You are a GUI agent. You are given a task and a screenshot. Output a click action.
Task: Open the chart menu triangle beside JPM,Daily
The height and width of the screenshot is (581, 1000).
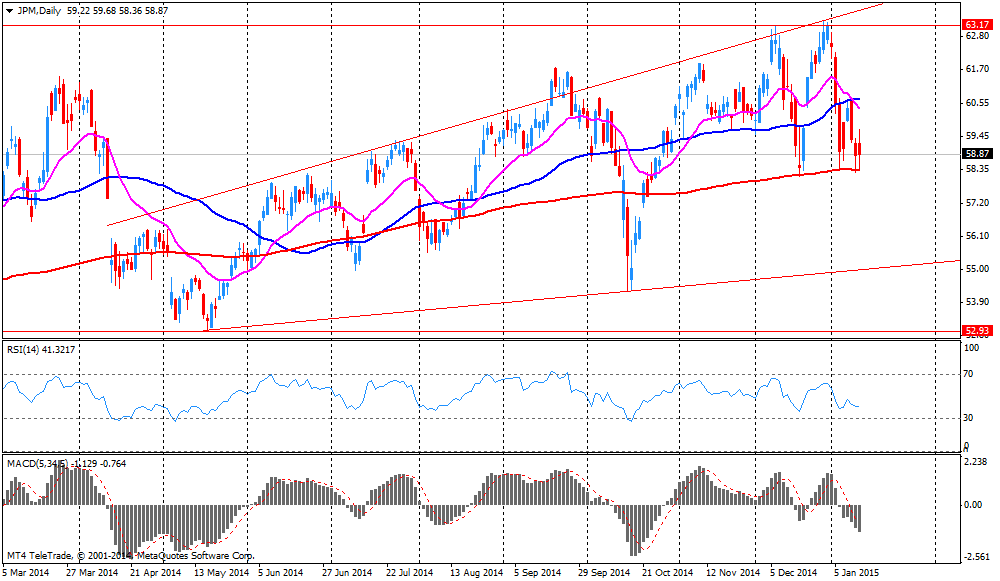pos(9,11)
